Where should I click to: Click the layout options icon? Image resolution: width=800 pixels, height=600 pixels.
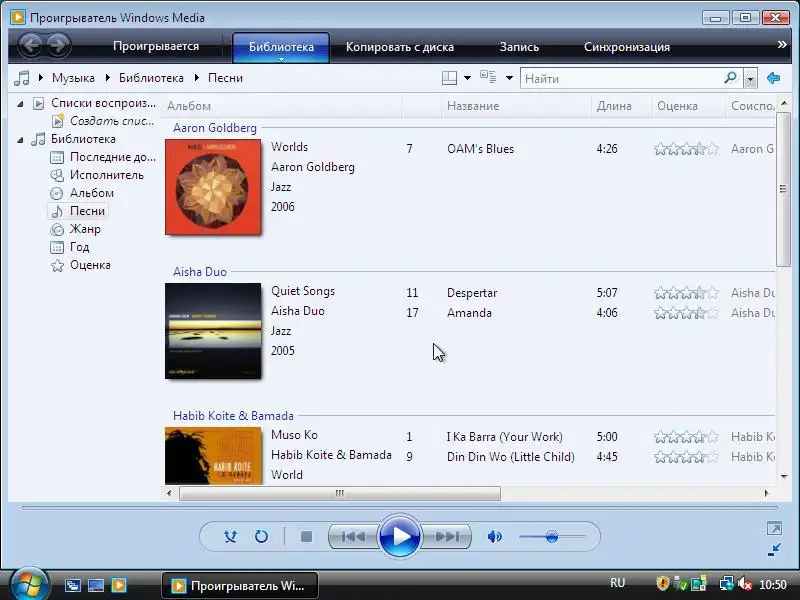click(x=449, y=78)
